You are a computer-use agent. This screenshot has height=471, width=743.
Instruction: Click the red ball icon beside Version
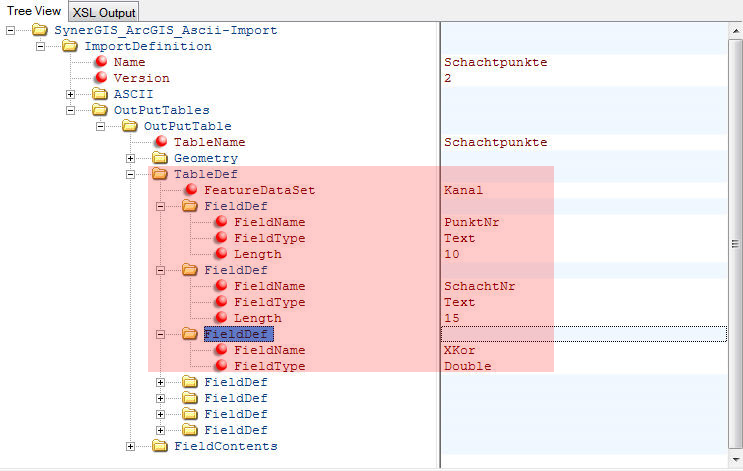point(100,78)
